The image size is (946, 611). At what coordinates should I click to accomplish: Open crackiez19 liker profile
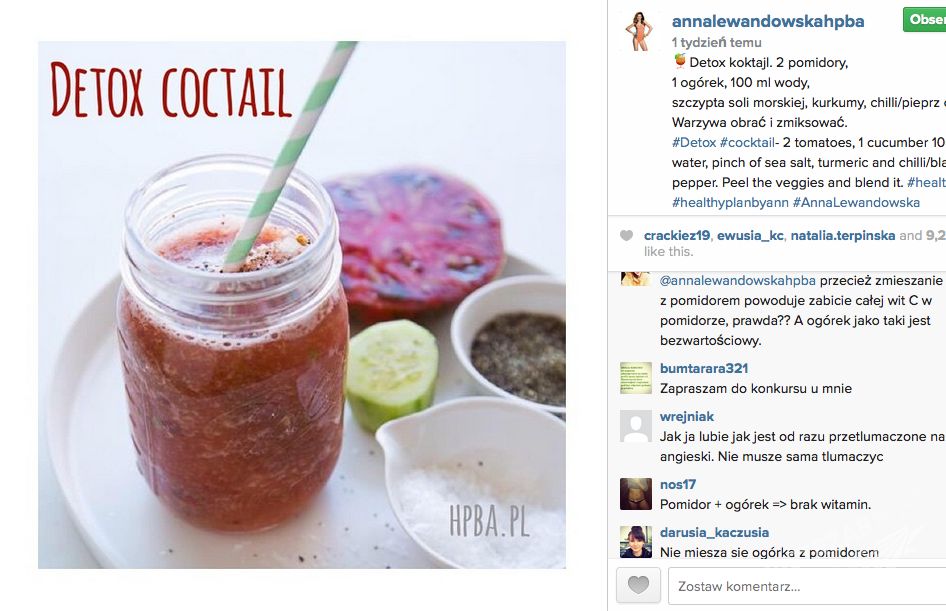[677, 236]
